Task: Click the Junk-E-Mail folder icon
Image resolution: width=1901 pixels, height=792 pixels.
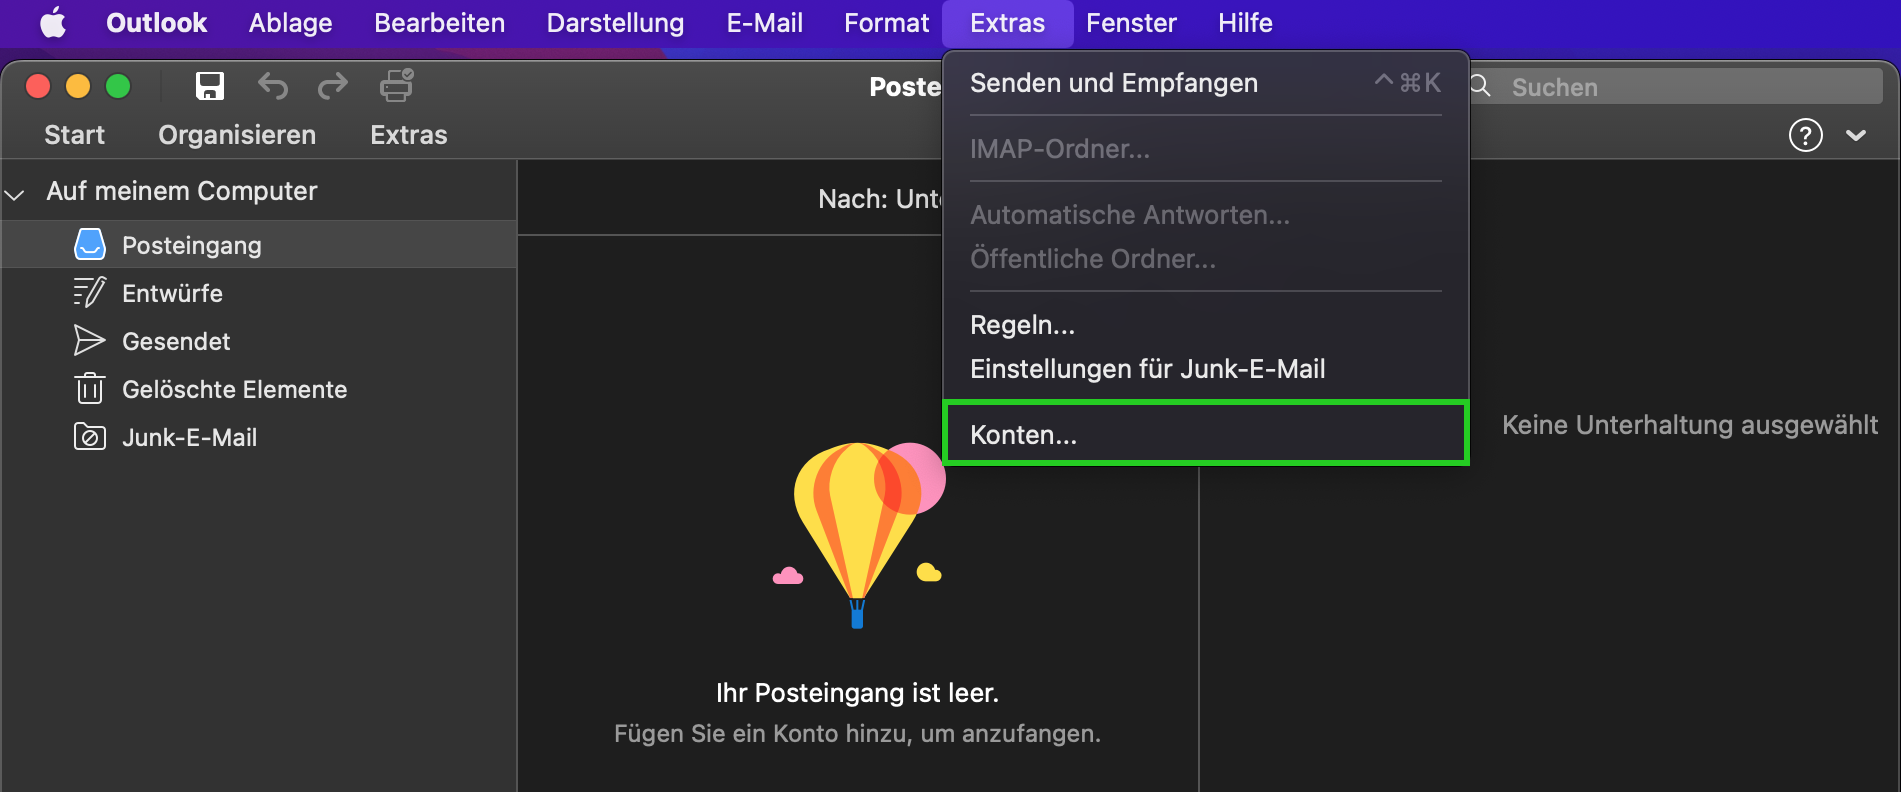Action: tap(90, 437)
